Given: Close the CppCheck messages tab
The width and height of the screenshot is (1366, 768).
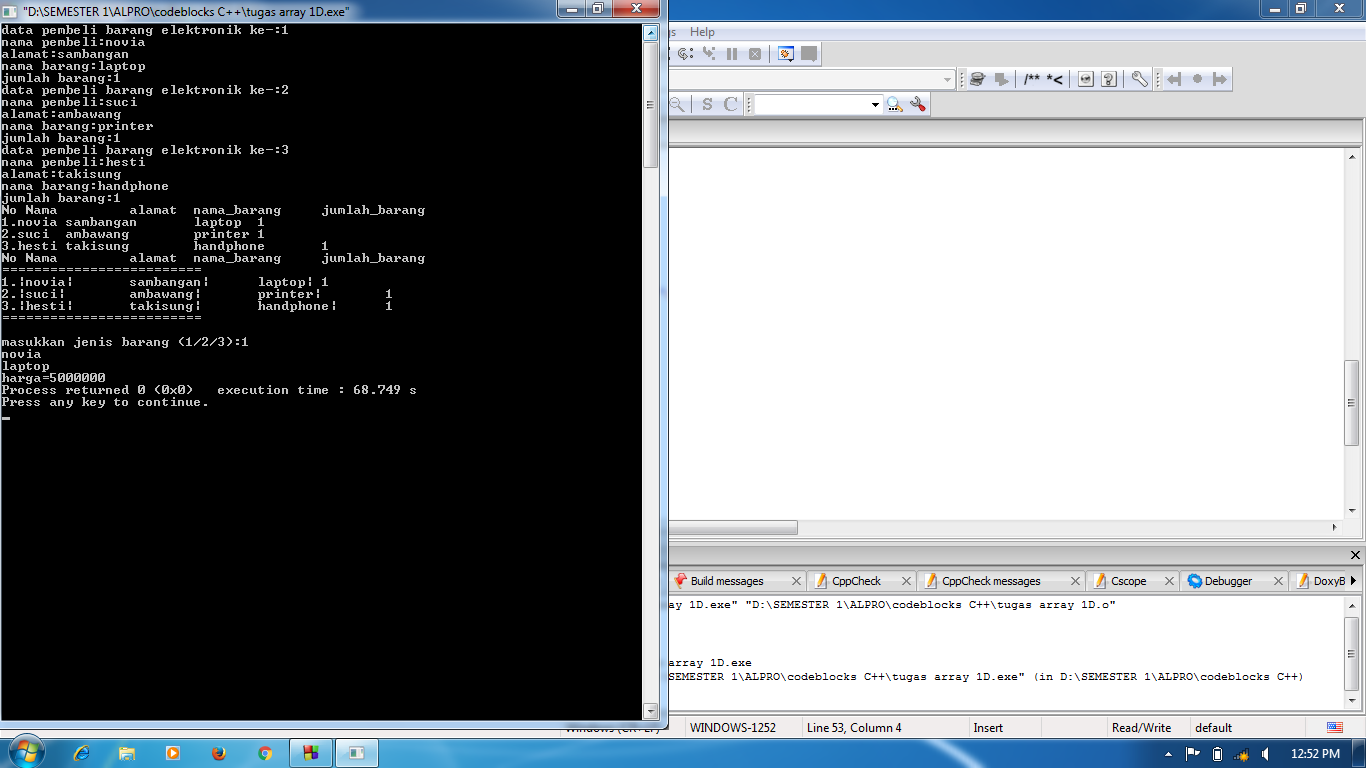Looking at the screenshot, I should tap(1076, 581).
